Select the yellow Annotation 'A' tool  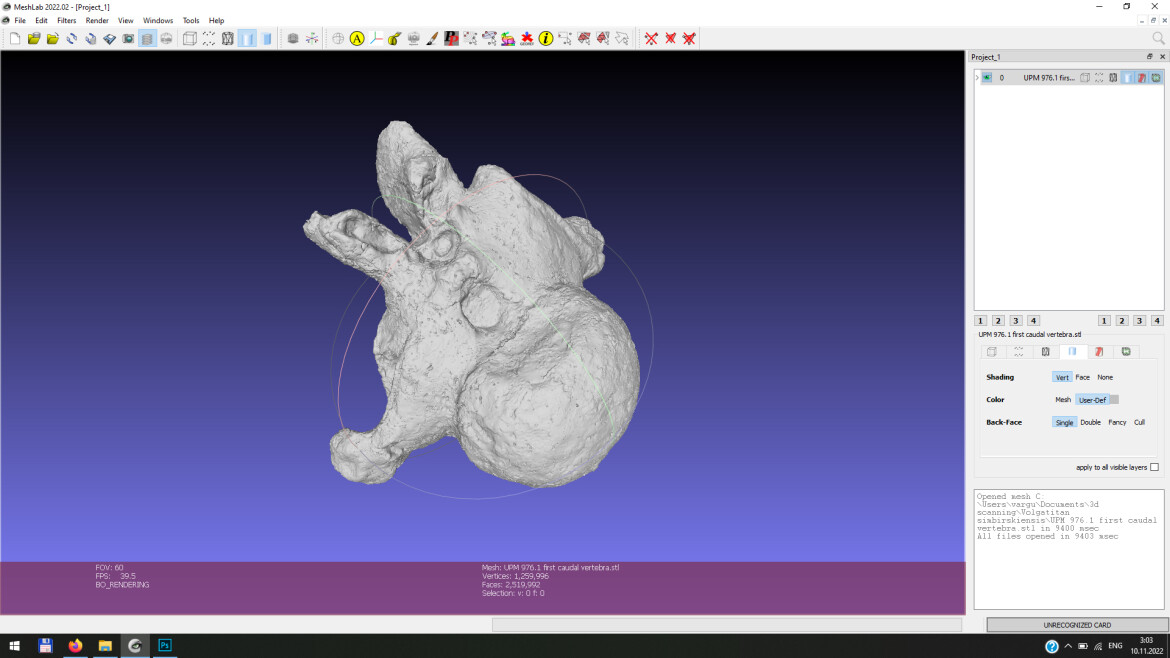pyautogui.click(x=357, y=38)
